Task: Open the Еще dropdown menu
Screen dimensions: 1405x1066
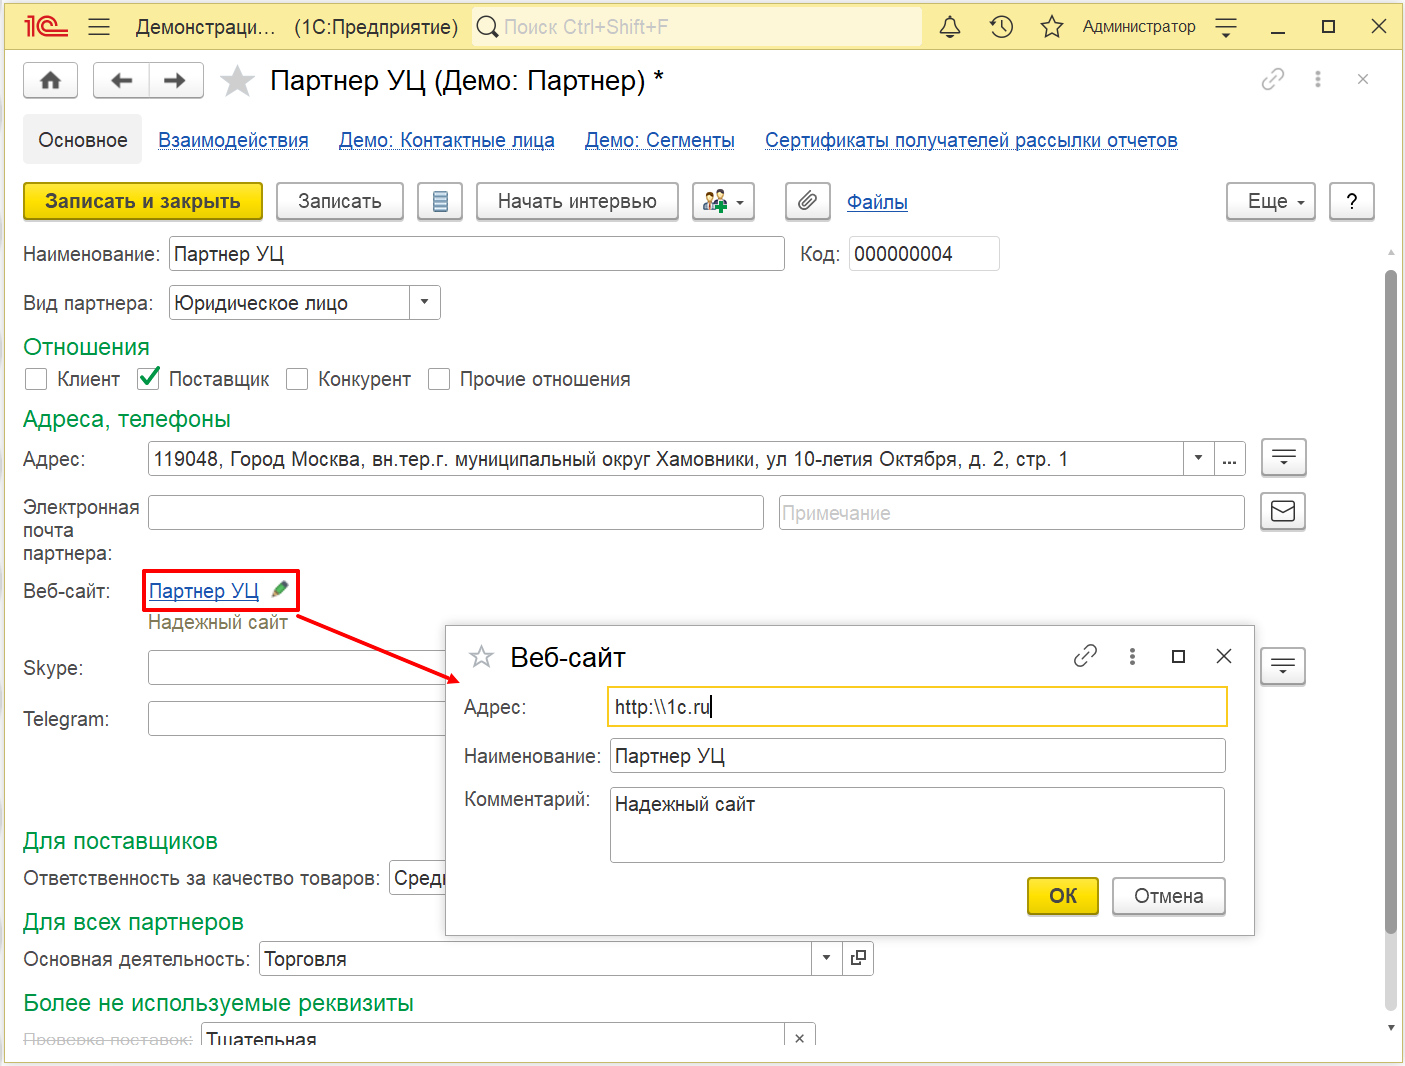Action: [1271, 201]
